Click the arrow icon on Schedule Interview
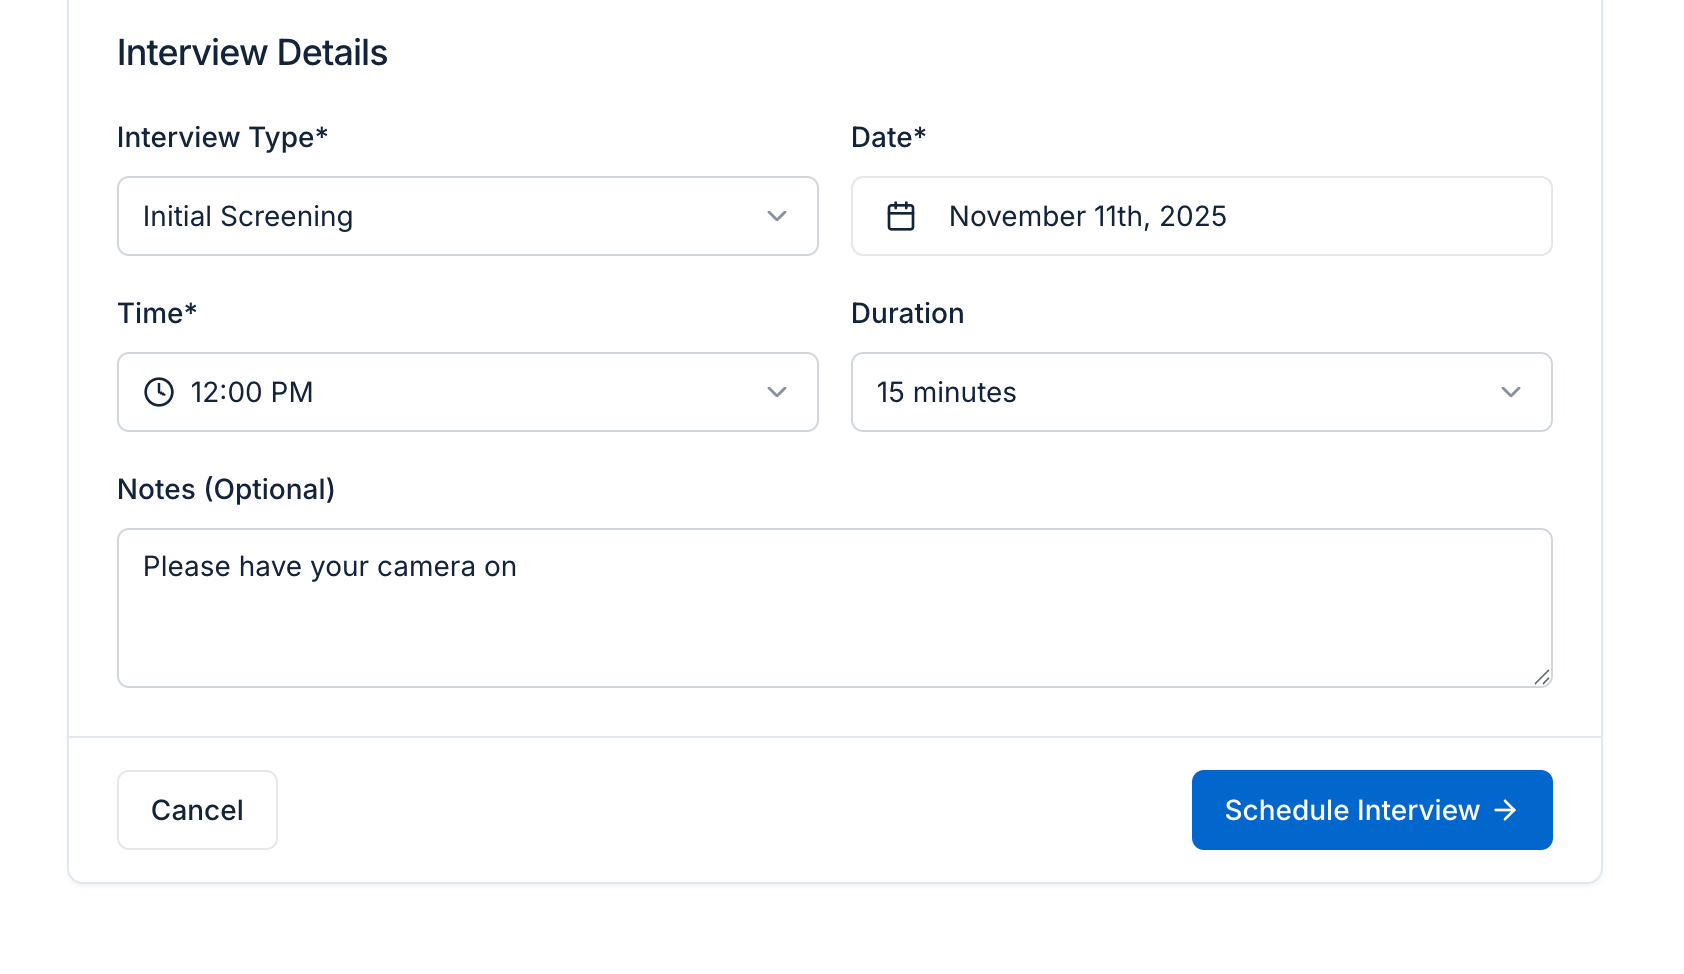 pos(1506,810)
